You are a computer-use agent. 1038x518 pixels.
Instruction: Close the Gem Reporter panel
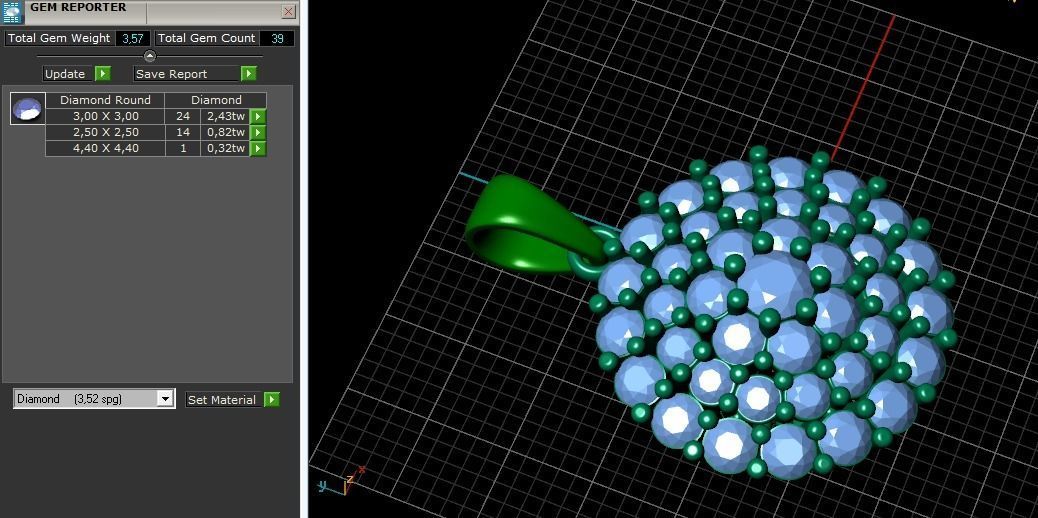(x=289, y=11)
